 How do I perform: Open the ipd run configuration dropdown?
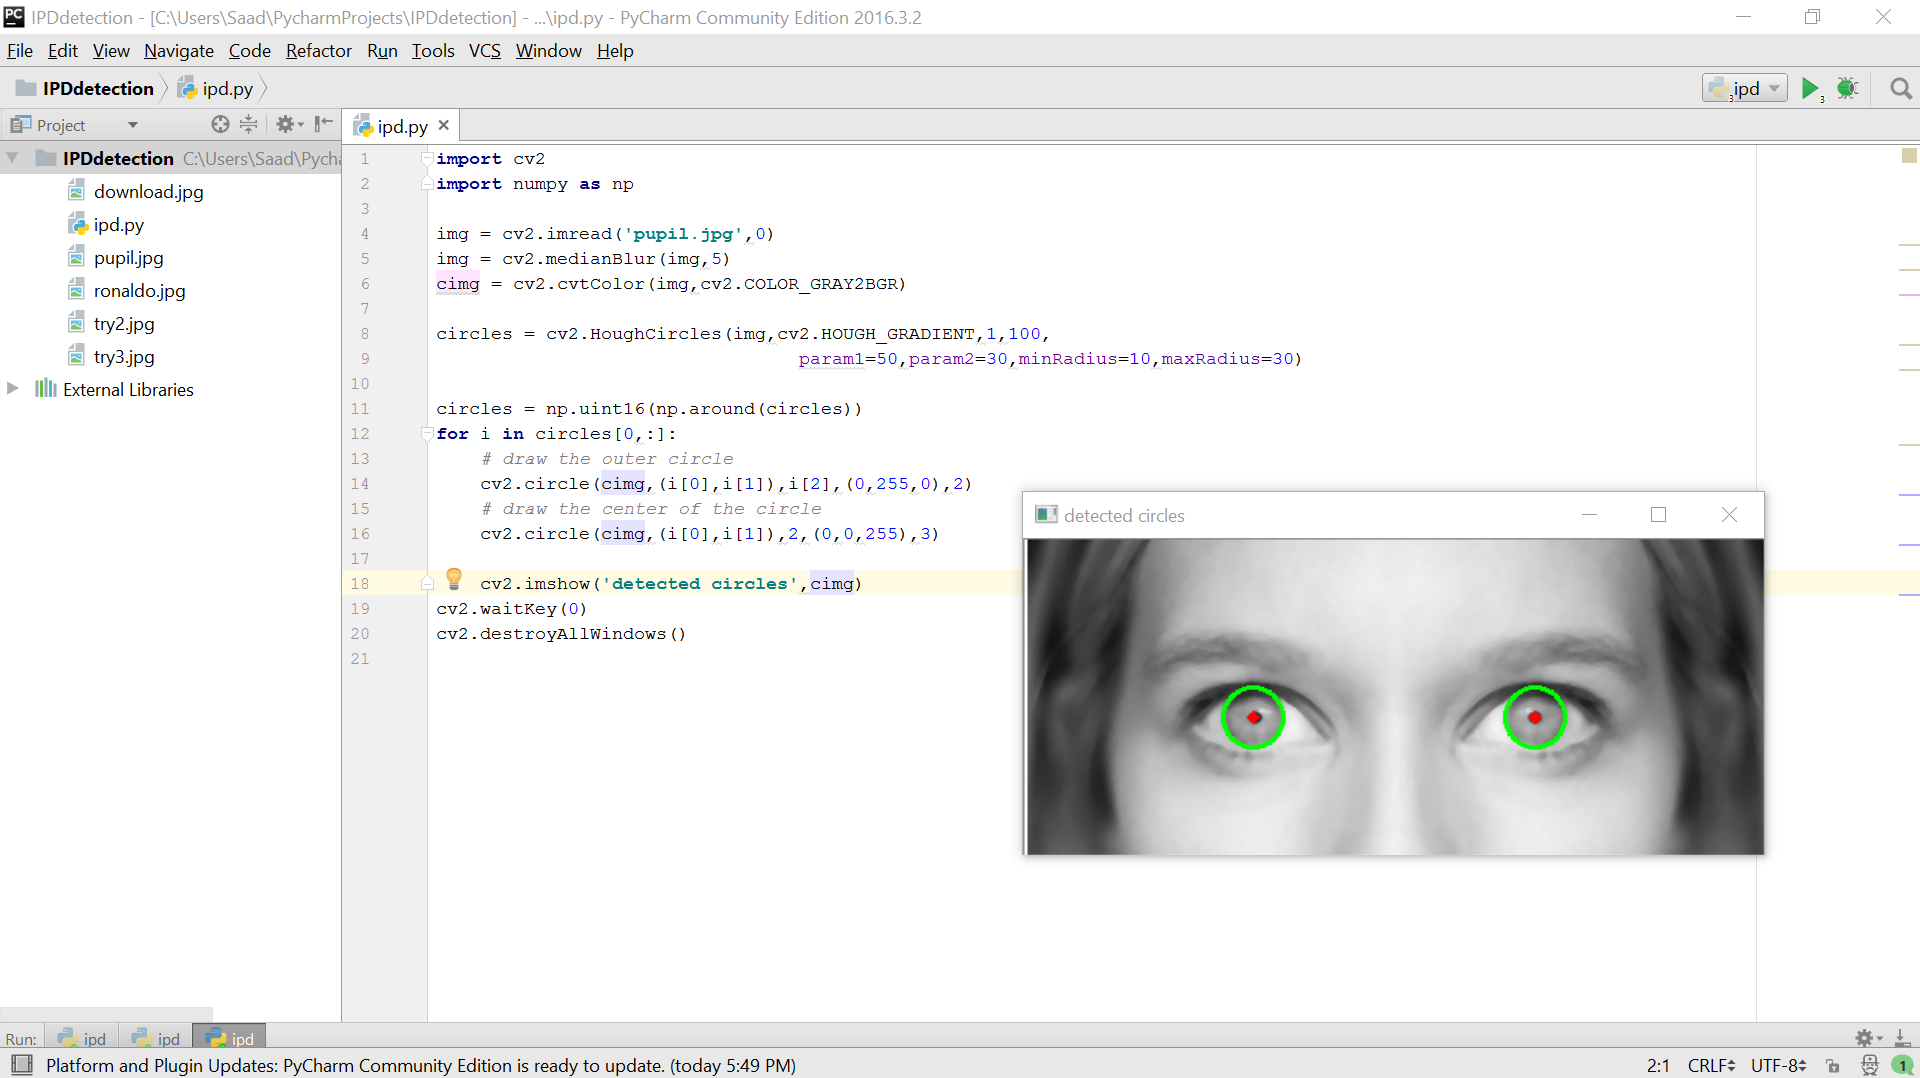click(1745, 89)
